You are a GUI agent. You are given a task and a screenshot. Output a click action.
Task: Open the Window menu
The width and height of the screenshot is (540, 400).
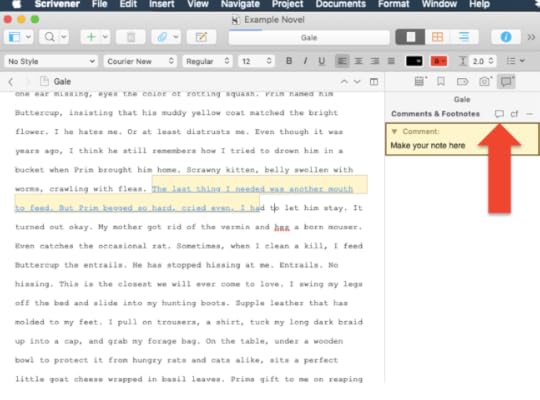439,4
